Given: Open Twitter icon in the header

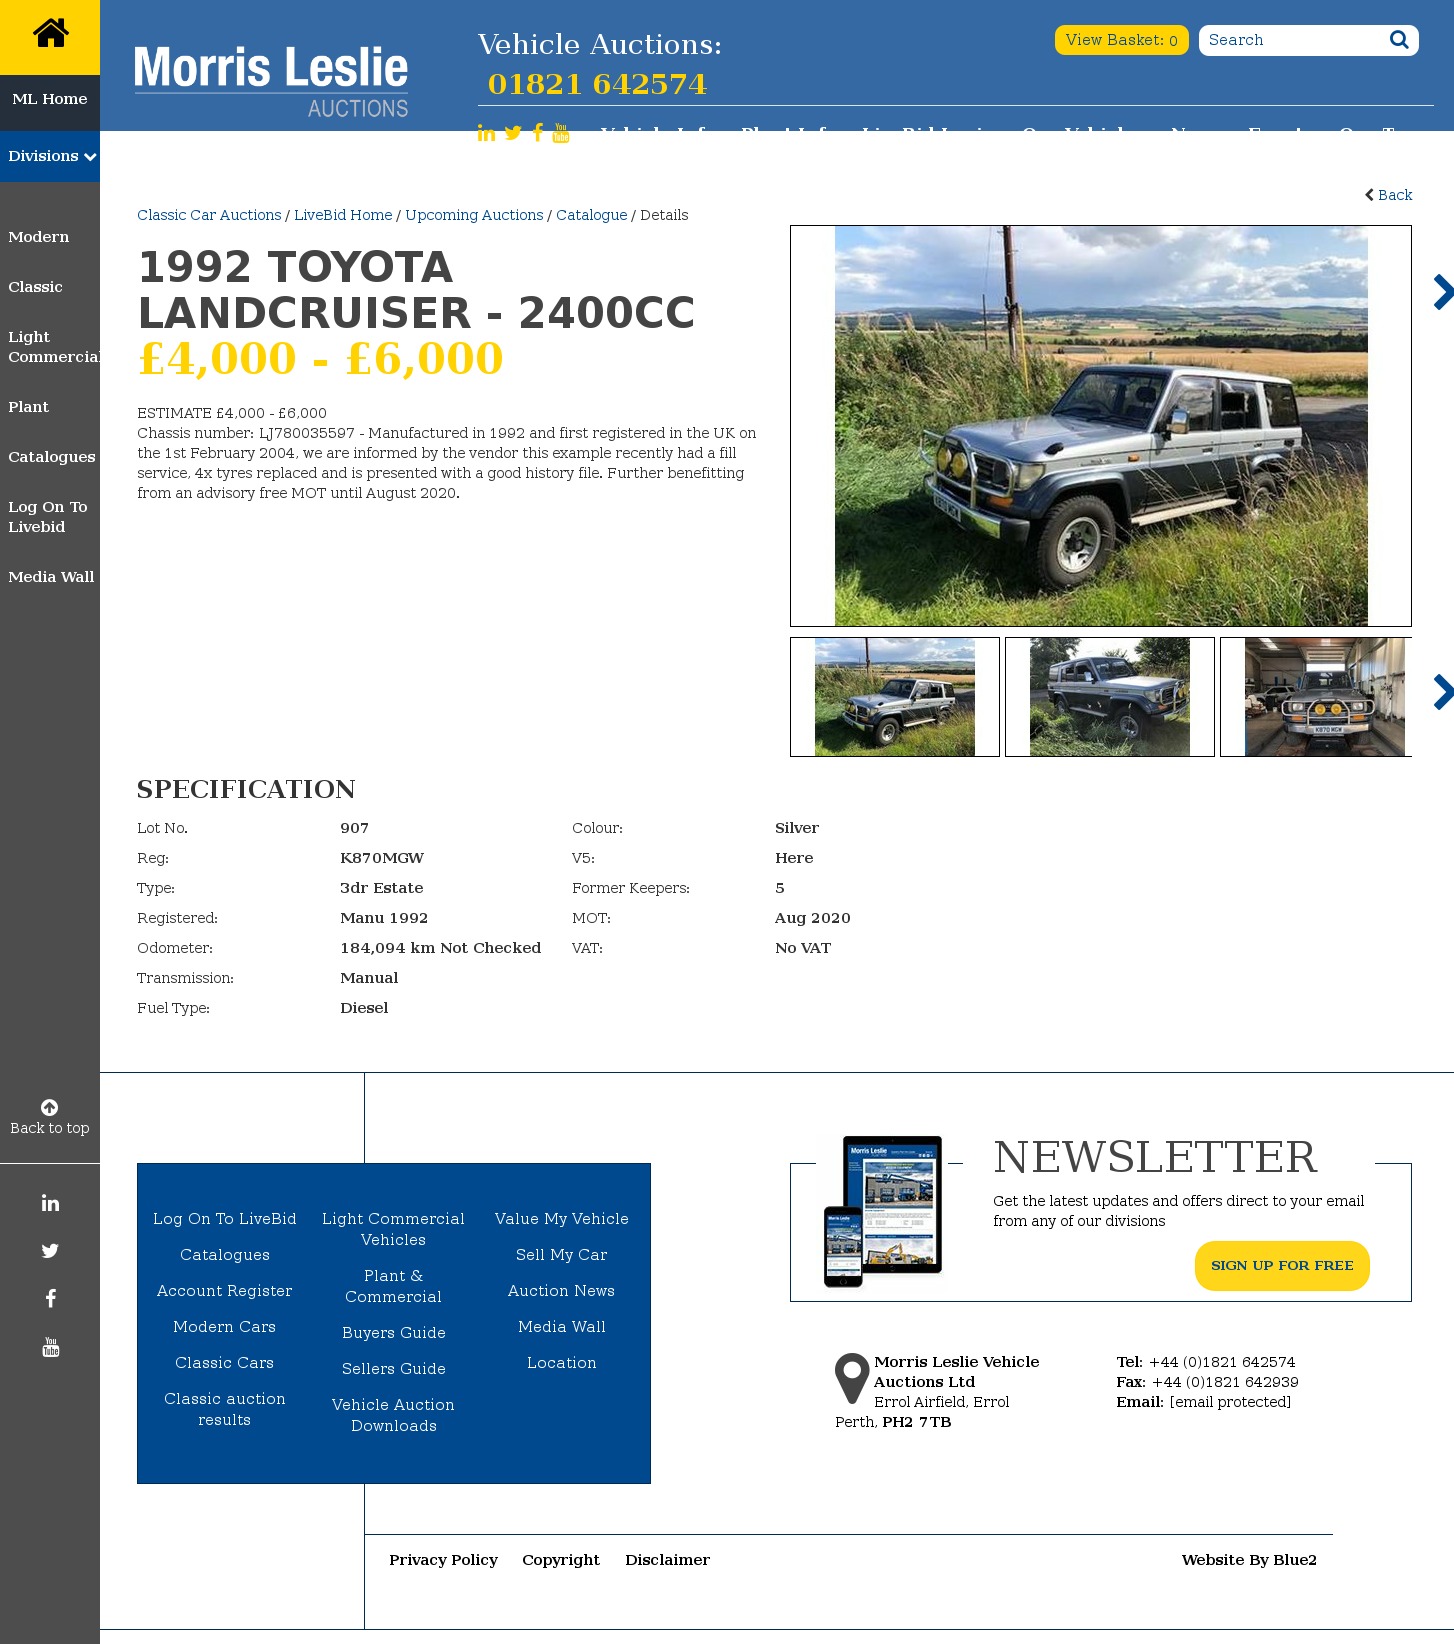Looking at the screenshot, I should point(513,133).
